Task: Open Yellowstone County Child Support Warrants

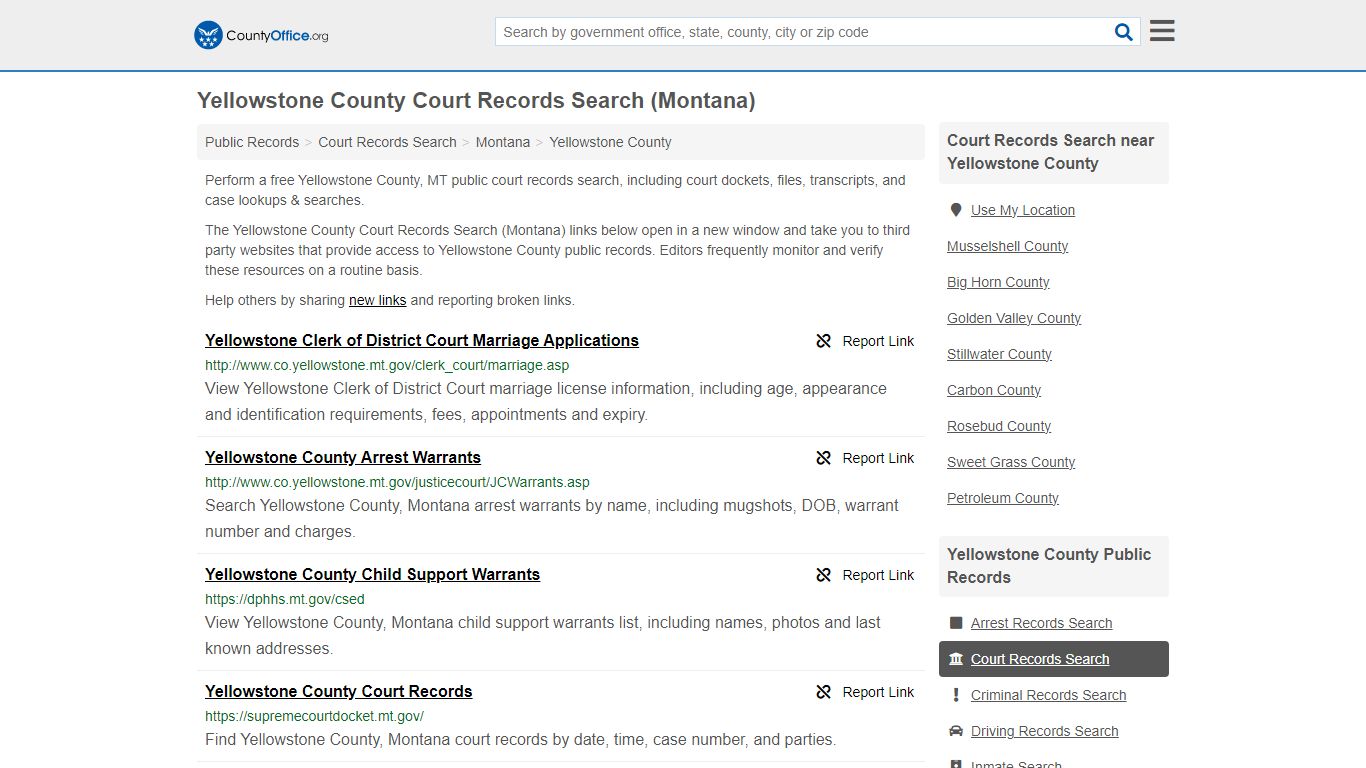Action: 372,574
